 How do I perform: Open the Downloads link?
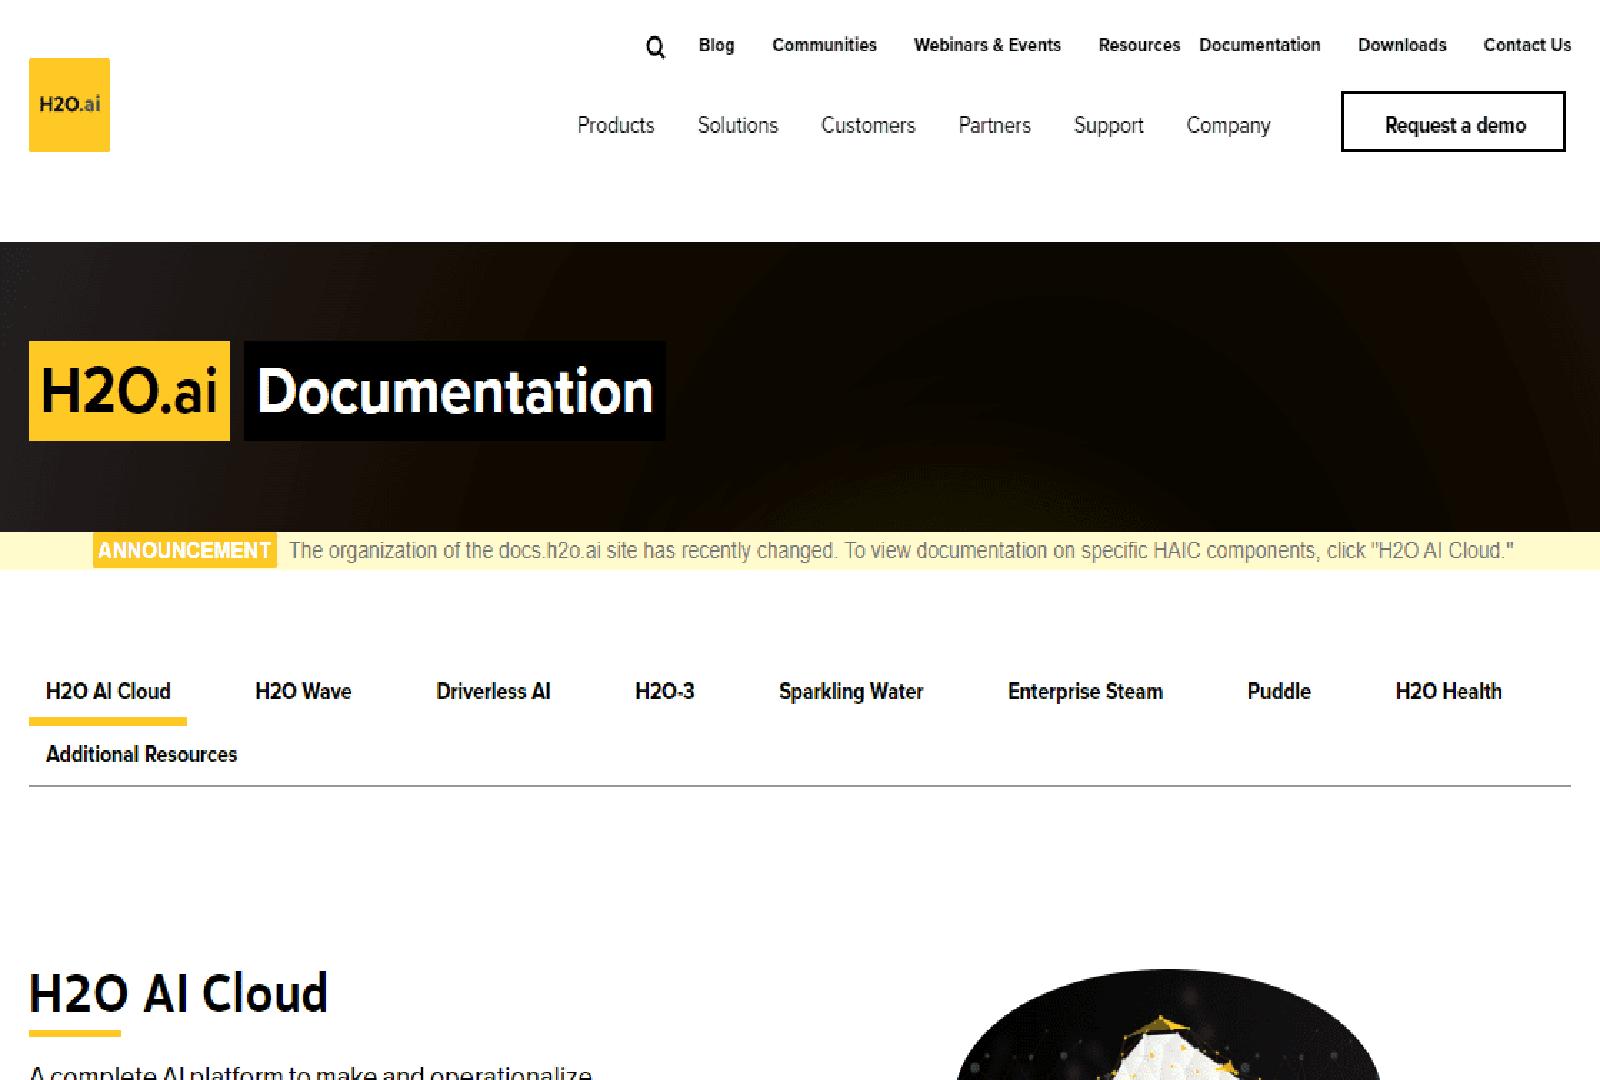pos(1401,45)
